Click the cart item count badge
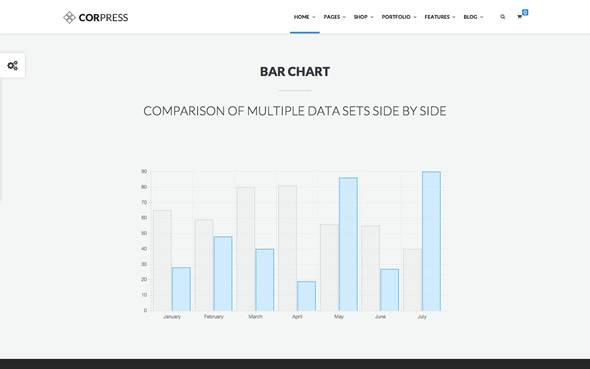The height and width of the screenshot is (369, 590). 525,12
